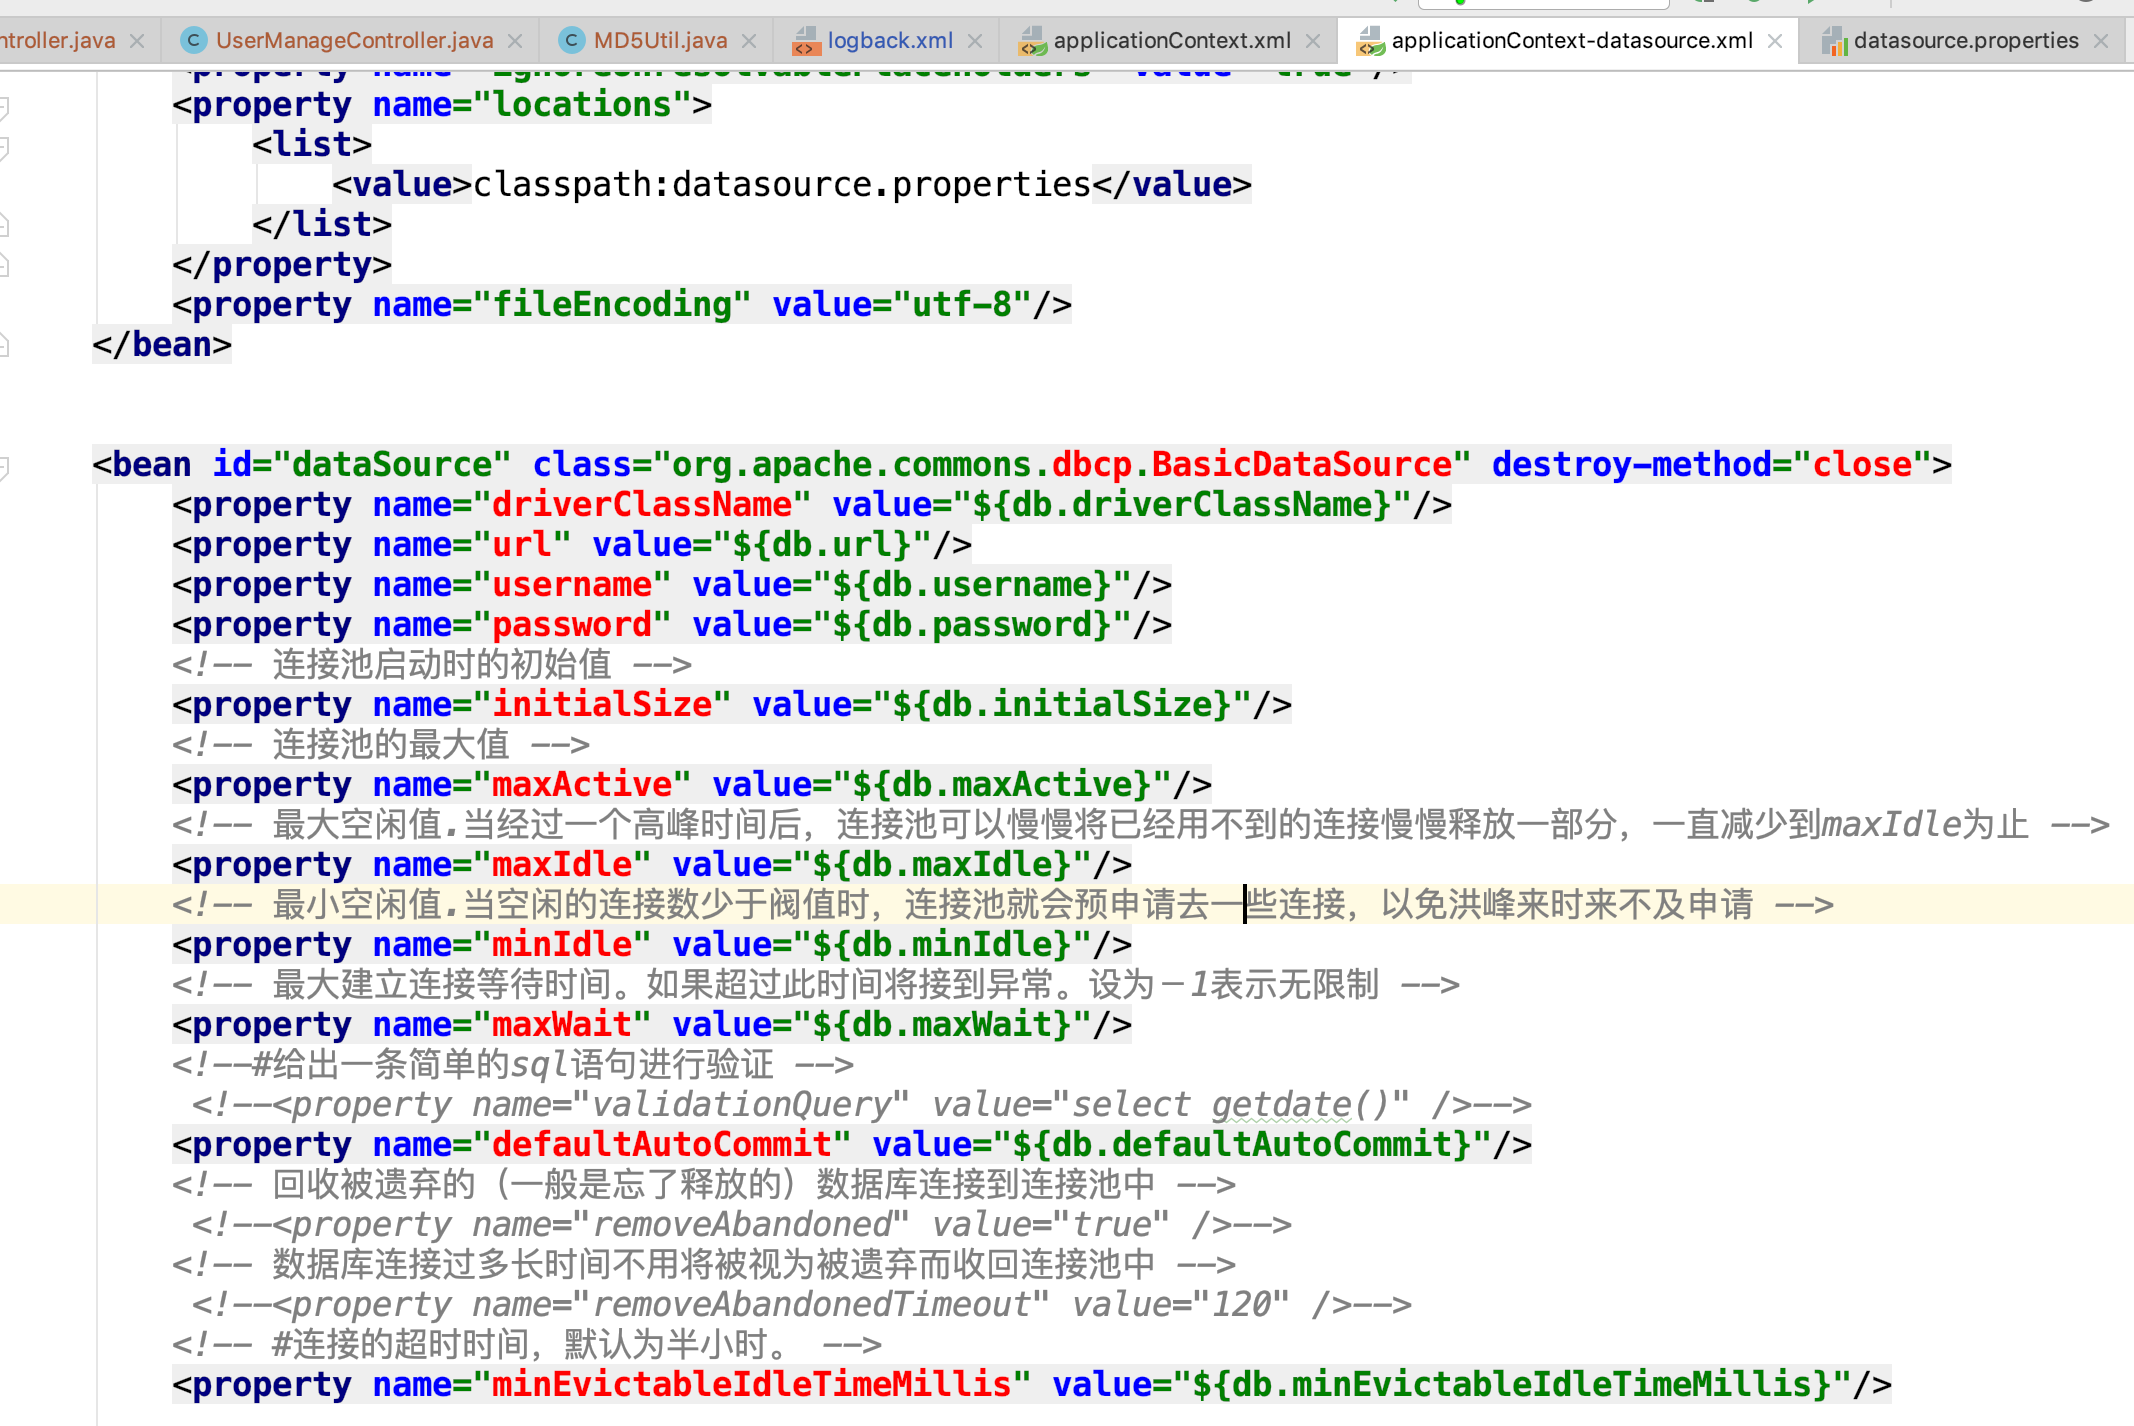The image size is (2134, 1426).
Task: Place cursor on minEvictableIdleTimeMillis property name
Action: click(751, 1385)
